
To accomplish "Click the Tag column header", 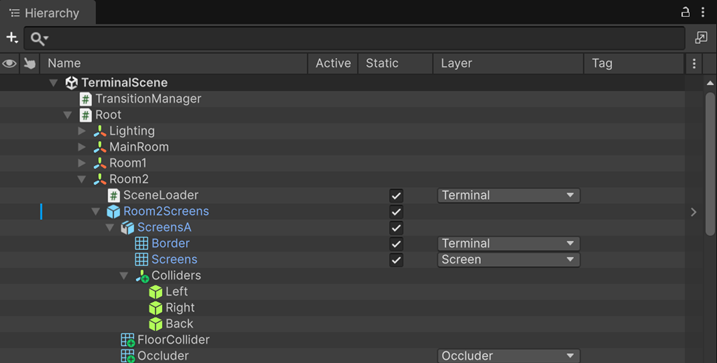I will coord(634,64).
